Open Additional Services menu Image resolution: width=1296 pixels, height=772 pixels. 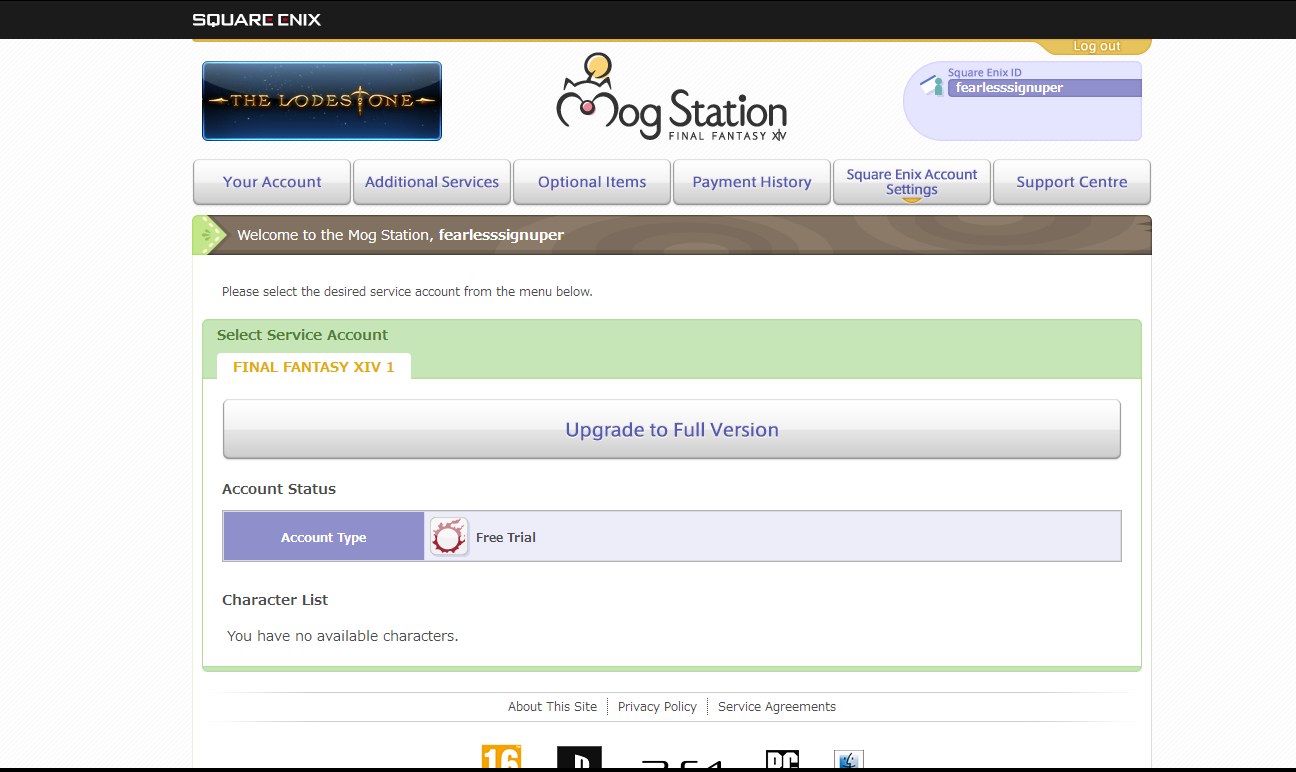[432, 182]
